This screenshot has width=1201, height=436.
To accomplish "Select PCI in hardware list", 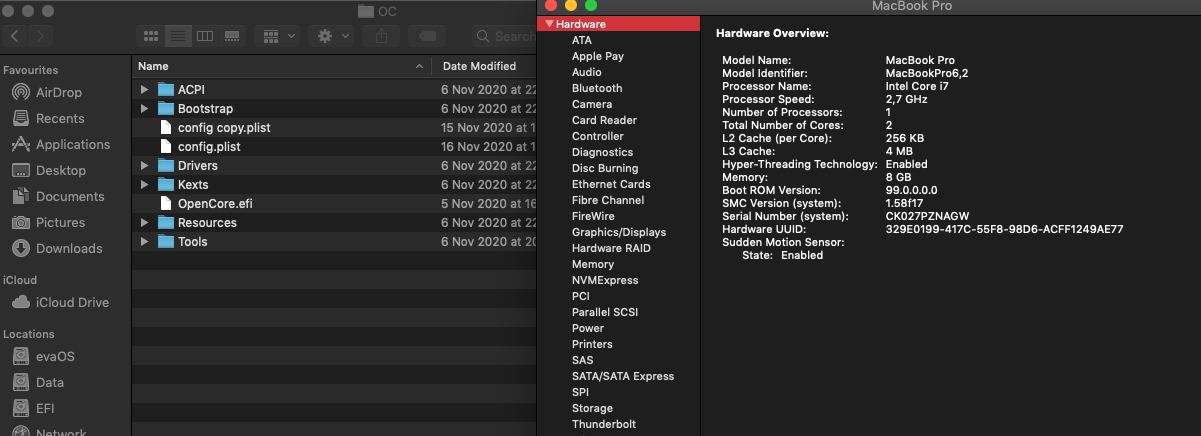I will (x=581, y=296).
